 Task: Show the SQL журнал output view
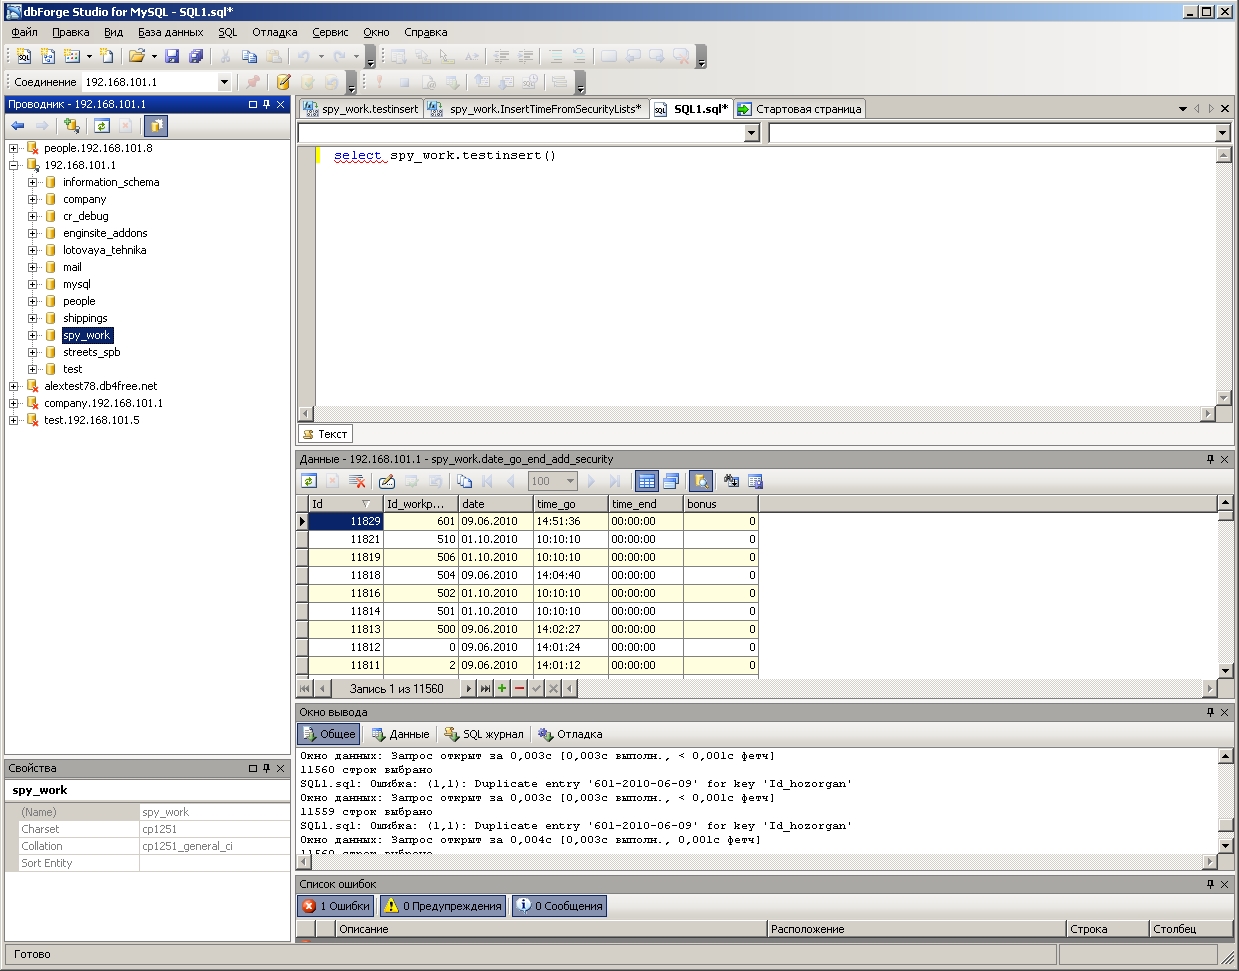tap(483, 734)
